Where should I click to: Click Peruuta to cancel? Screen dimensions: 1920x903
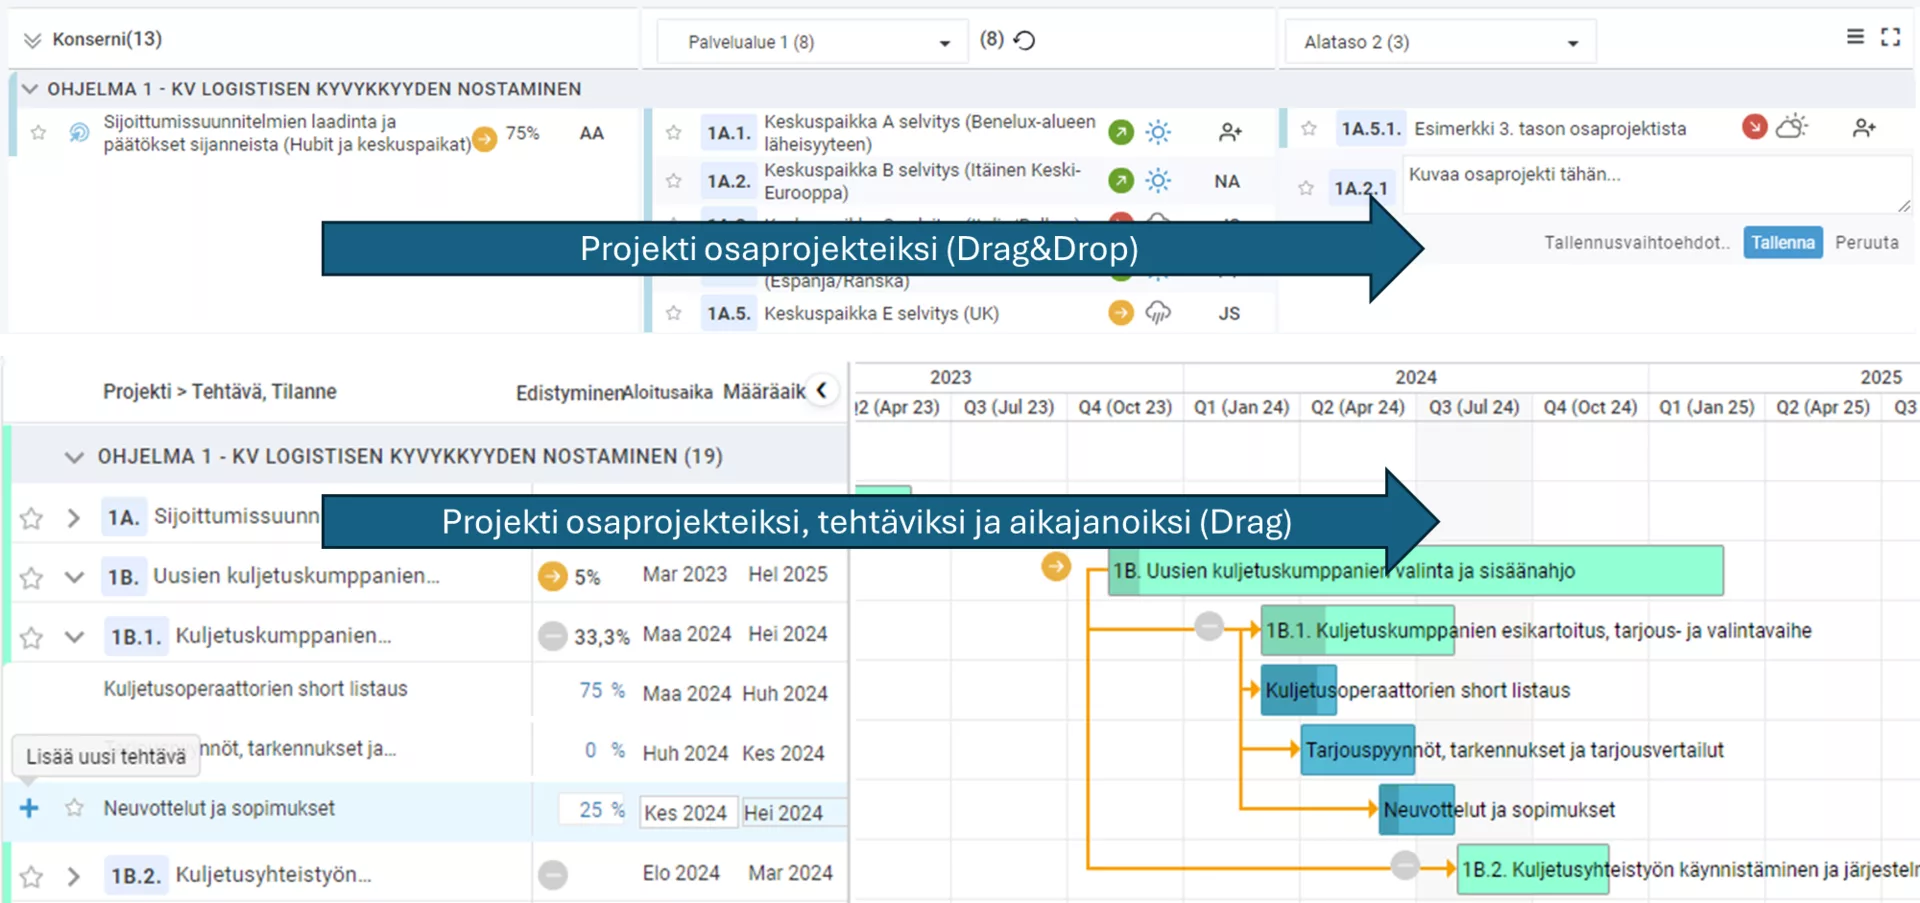[1867, 242]
